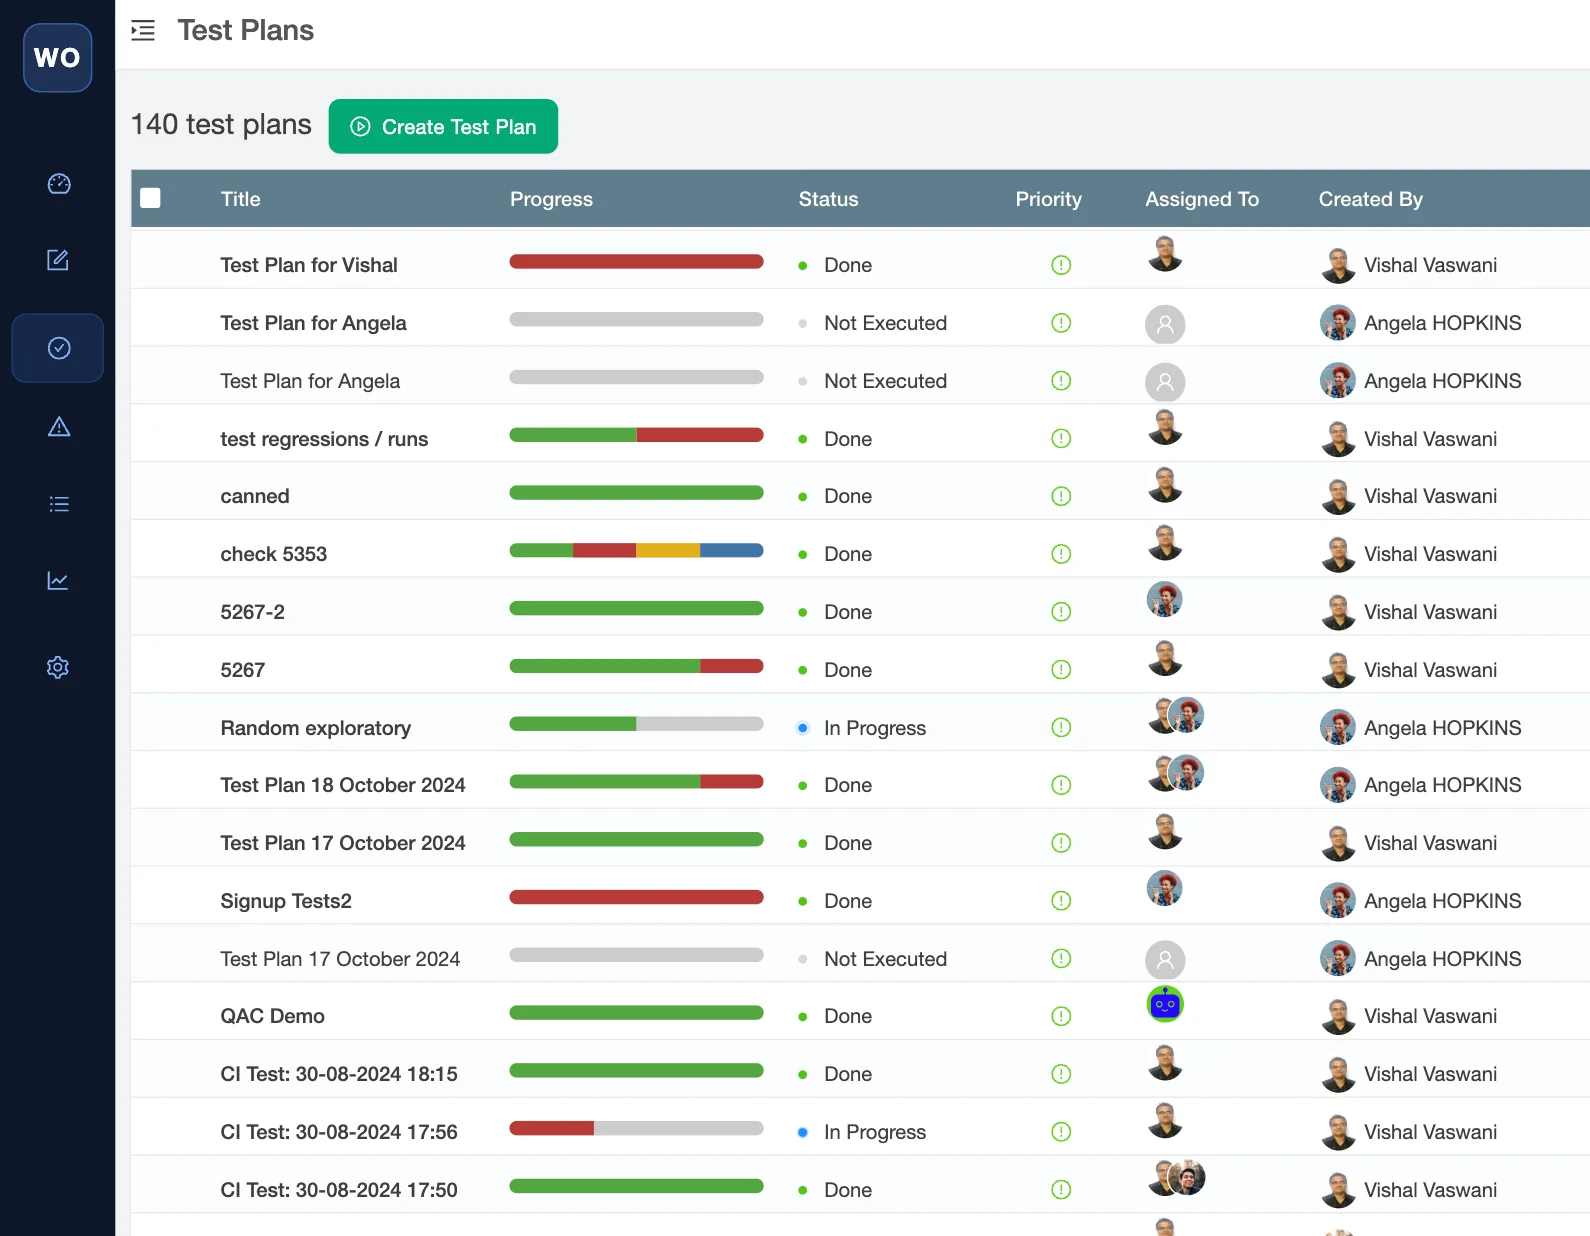Select the test plans checkmark sidebar icon

point(59,348)
